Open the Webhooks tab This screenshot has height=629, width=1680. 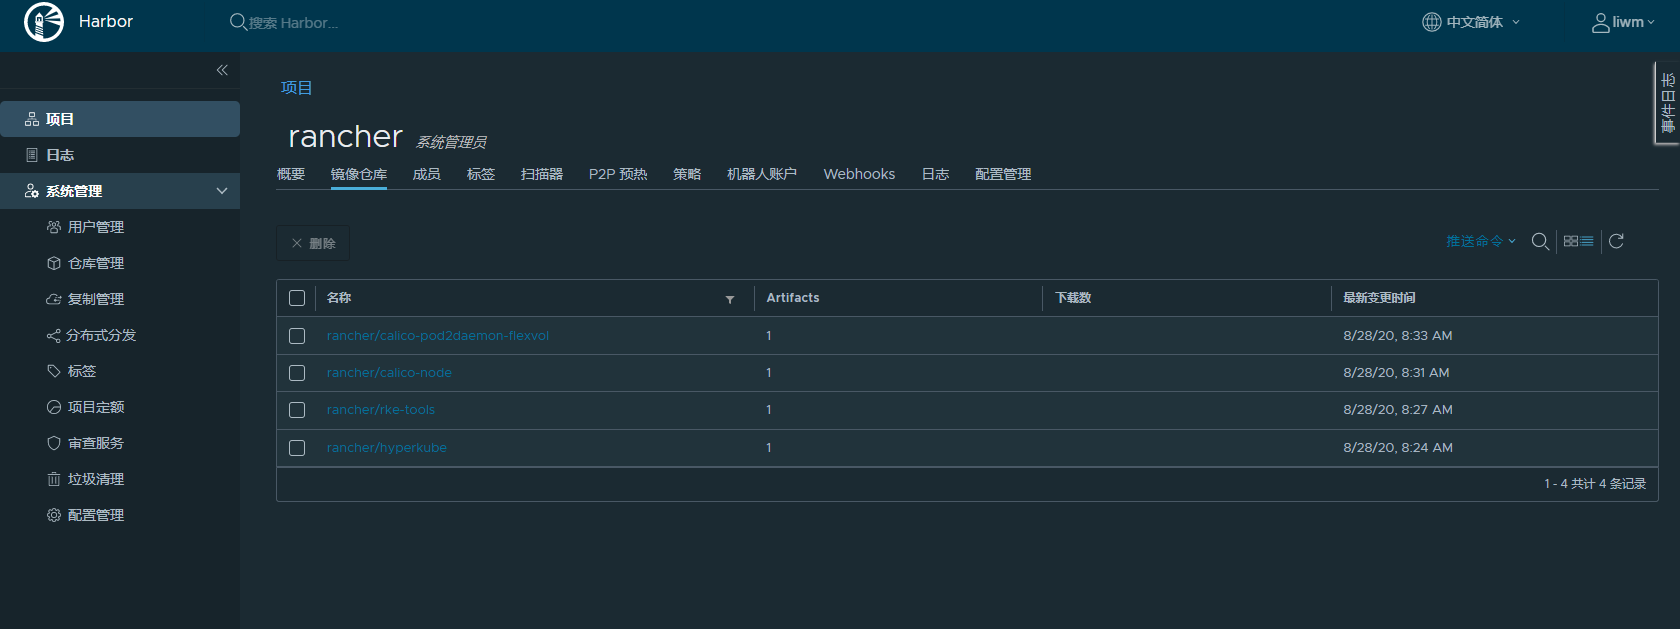pos(859,174)
